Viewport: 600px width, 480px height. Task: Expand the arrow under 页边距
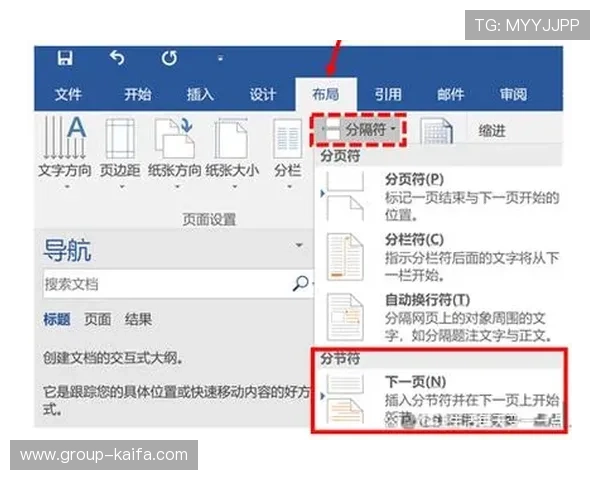point(122,187)
